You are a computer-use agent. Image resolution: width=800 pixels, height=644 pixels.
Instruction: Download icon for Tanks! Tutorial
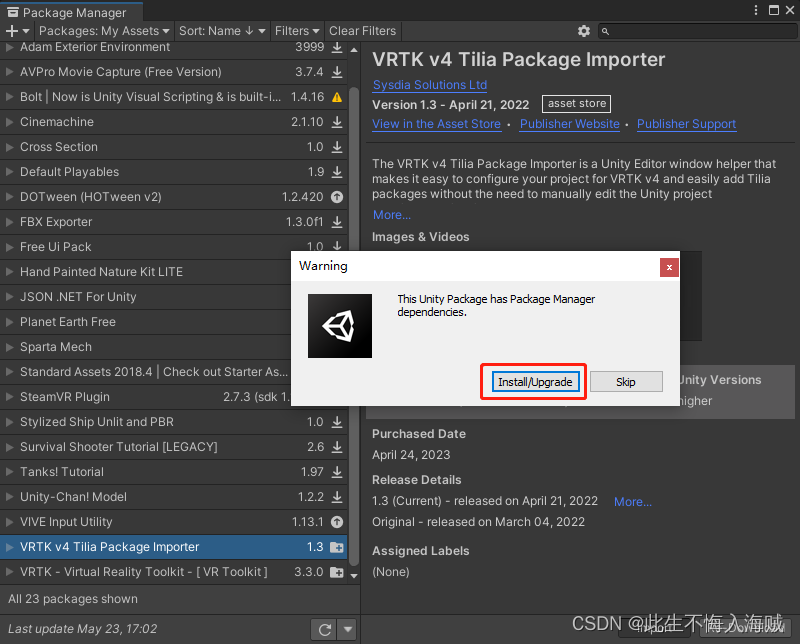tap(337, 472)
